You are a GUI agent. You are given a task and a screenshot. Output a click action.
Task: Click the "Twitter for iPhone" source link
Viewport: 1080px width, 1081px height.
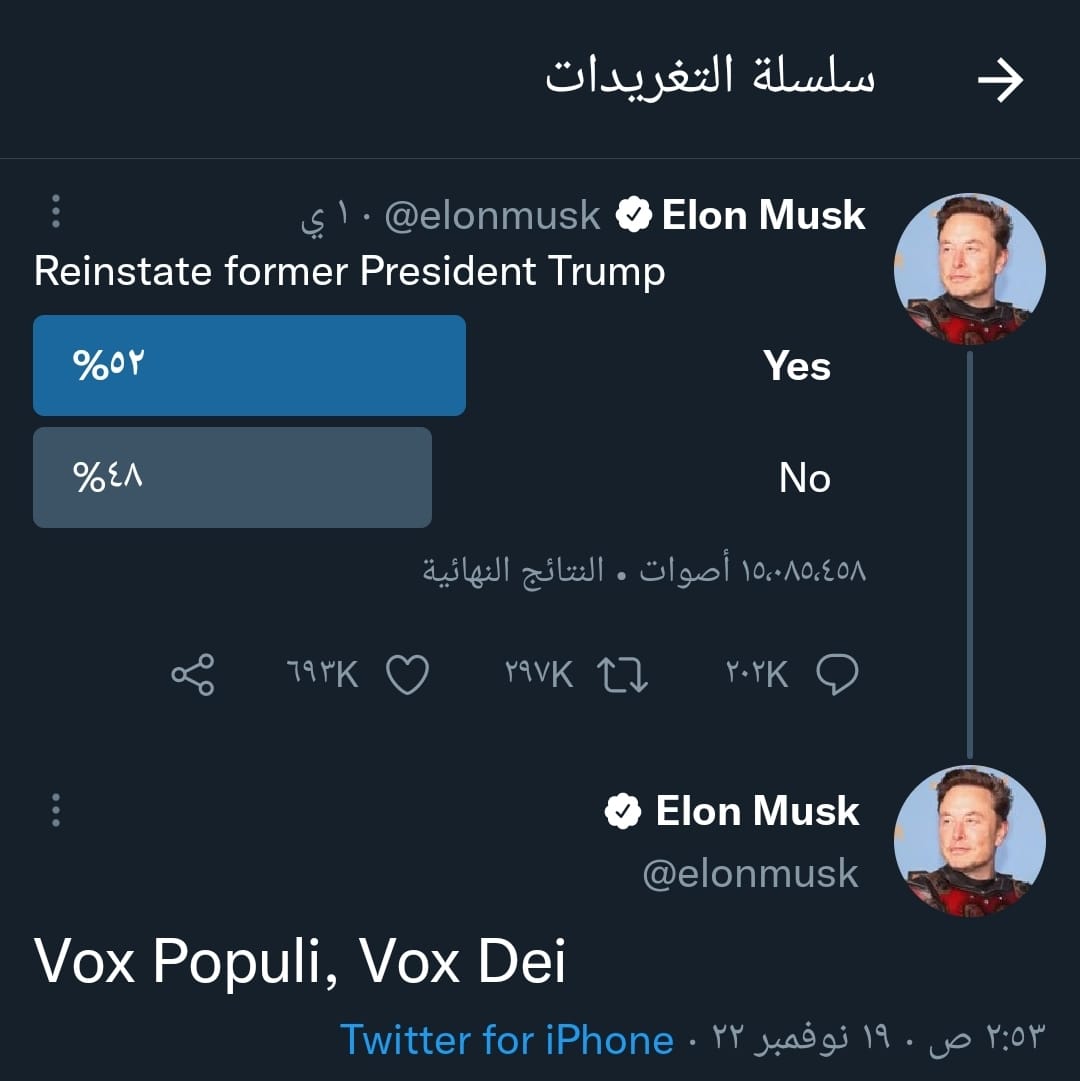[506, 1040]
